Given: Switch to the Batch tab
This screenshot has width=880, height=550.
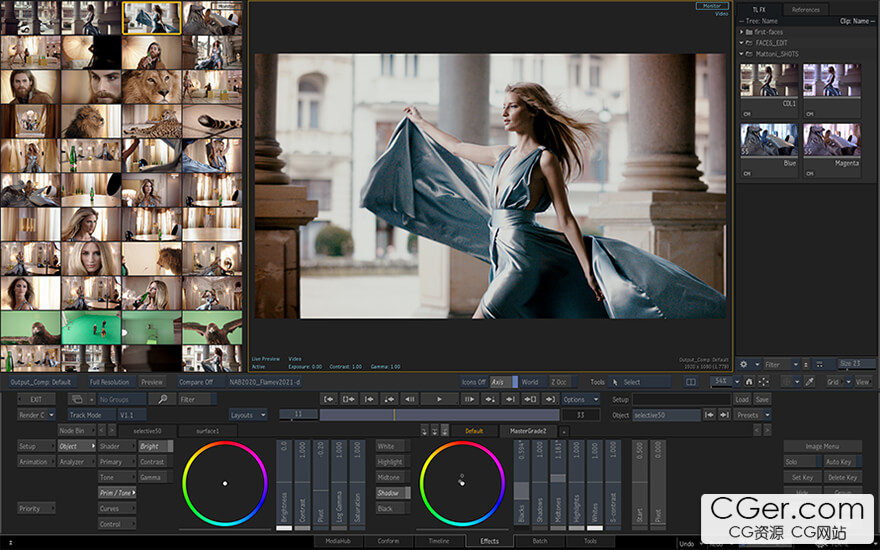Looking at the screenshot, I should pos(540,542).
